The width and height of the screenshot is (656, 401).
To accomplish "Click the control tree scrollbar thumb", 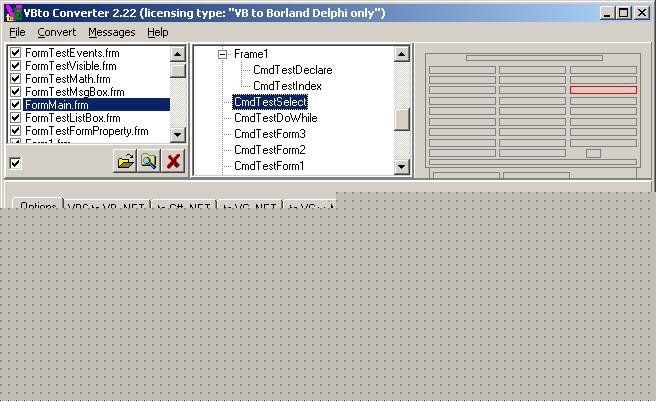I will (402, 120).
